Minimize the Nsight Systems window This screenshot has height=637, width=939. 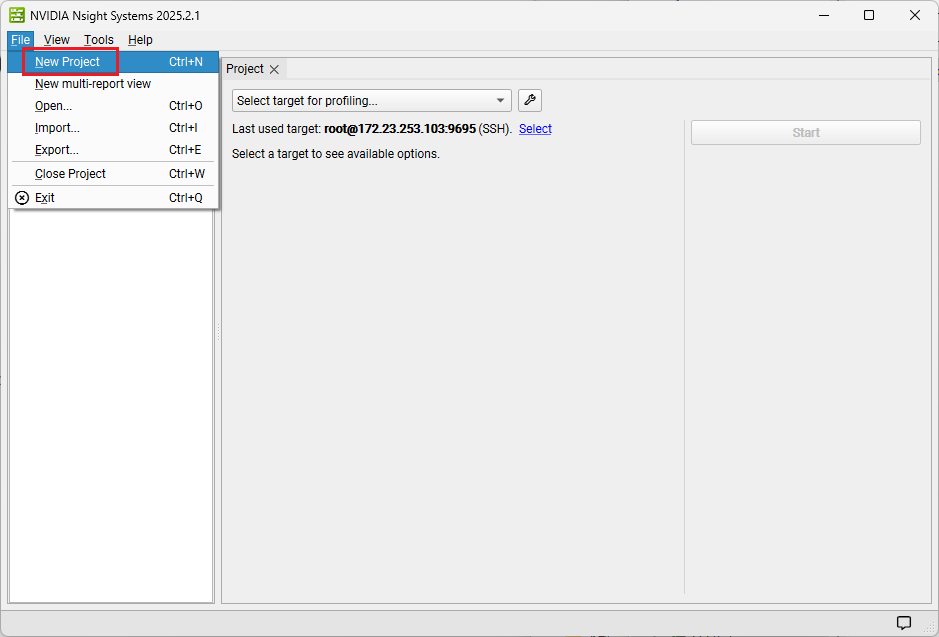coord(823,16)
